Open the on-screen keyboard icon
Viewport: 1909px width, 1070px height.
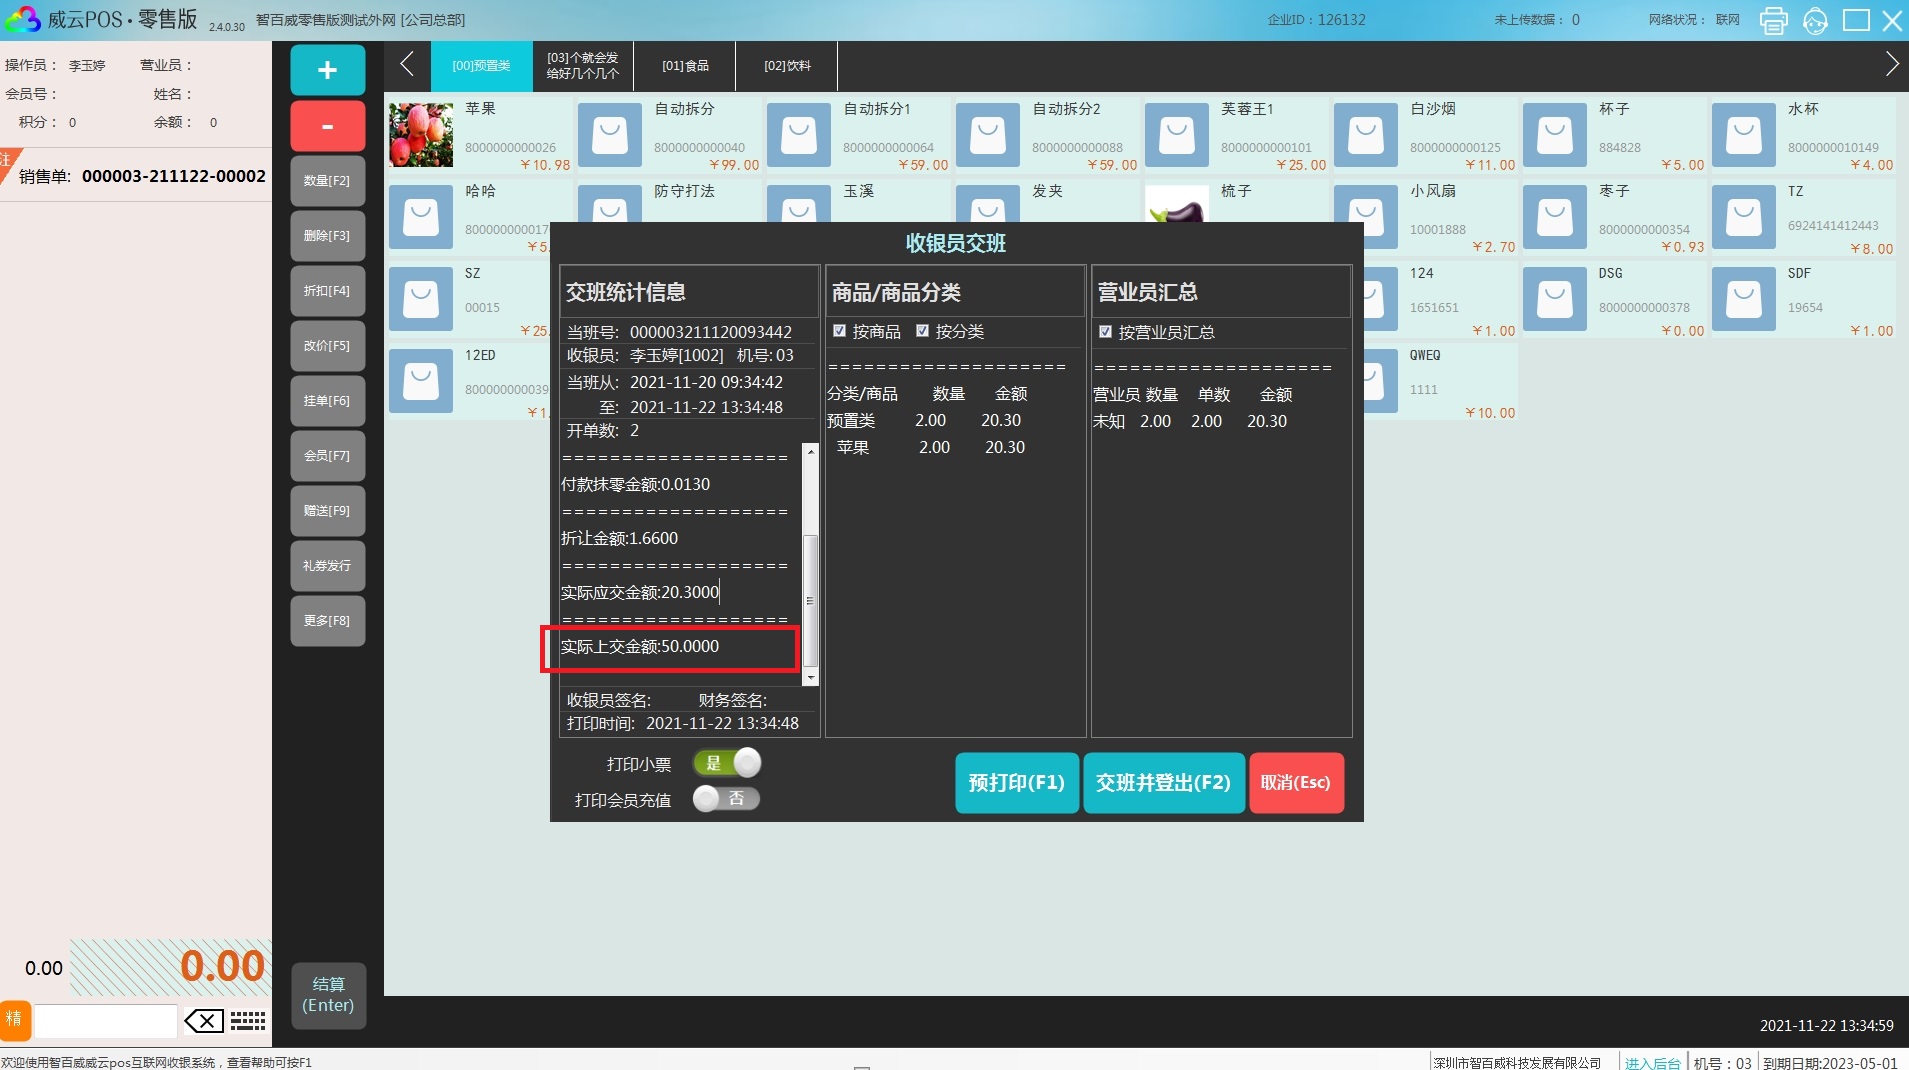click(x=248, y=1020)
